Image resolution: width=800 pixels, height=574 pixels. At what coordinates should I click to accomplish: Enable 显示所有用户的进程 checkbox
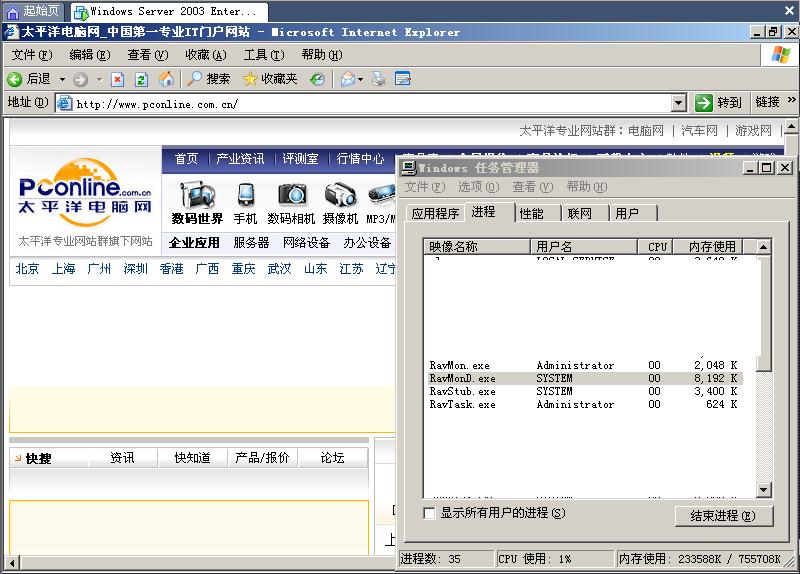coord(430,513)
